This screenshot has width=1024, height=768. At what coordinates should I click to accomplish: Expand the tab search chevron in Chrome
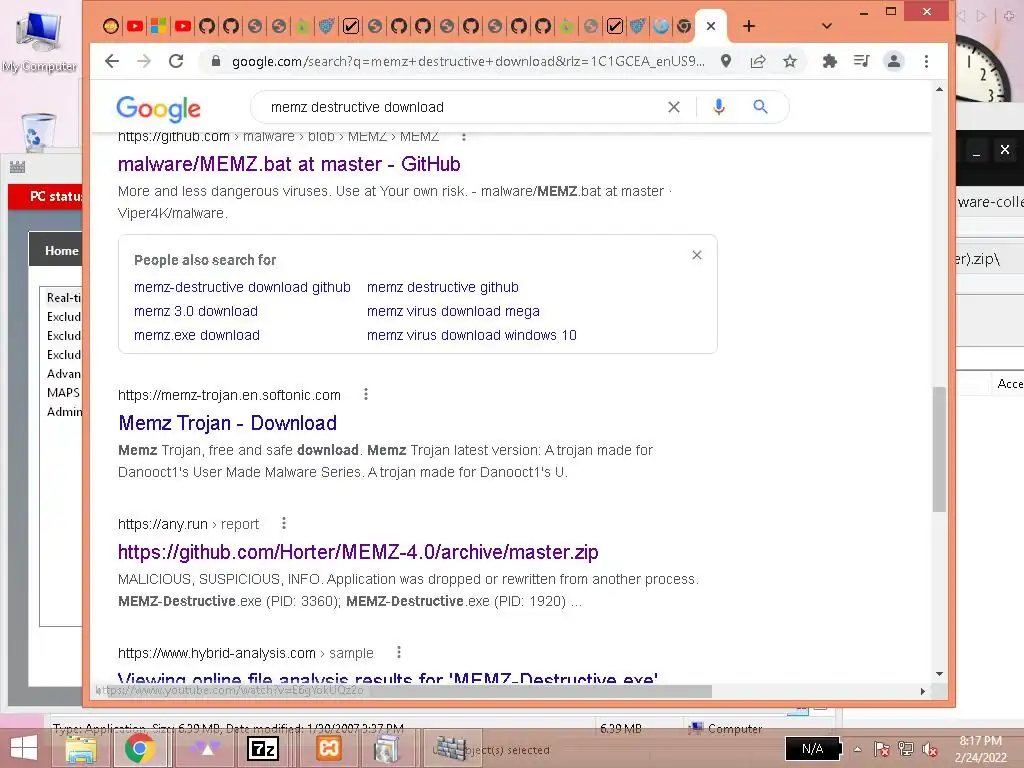pos(827,26)
